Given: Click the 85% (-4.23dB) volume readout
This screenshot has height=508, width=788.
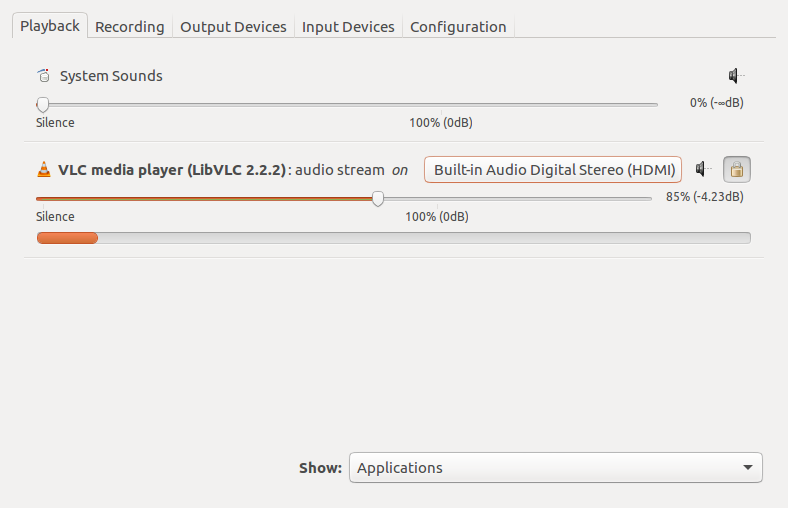Looking at the screenshot, I should (705, 196).
